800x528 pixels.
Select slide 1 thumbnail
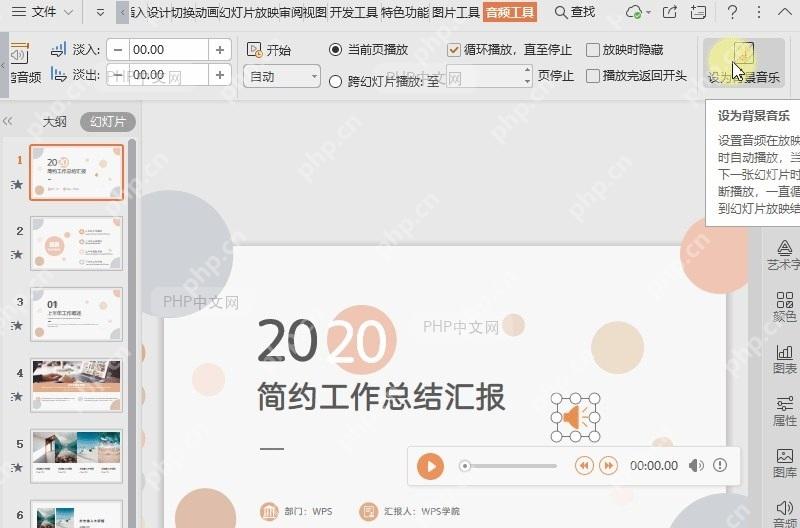[77, 172]
